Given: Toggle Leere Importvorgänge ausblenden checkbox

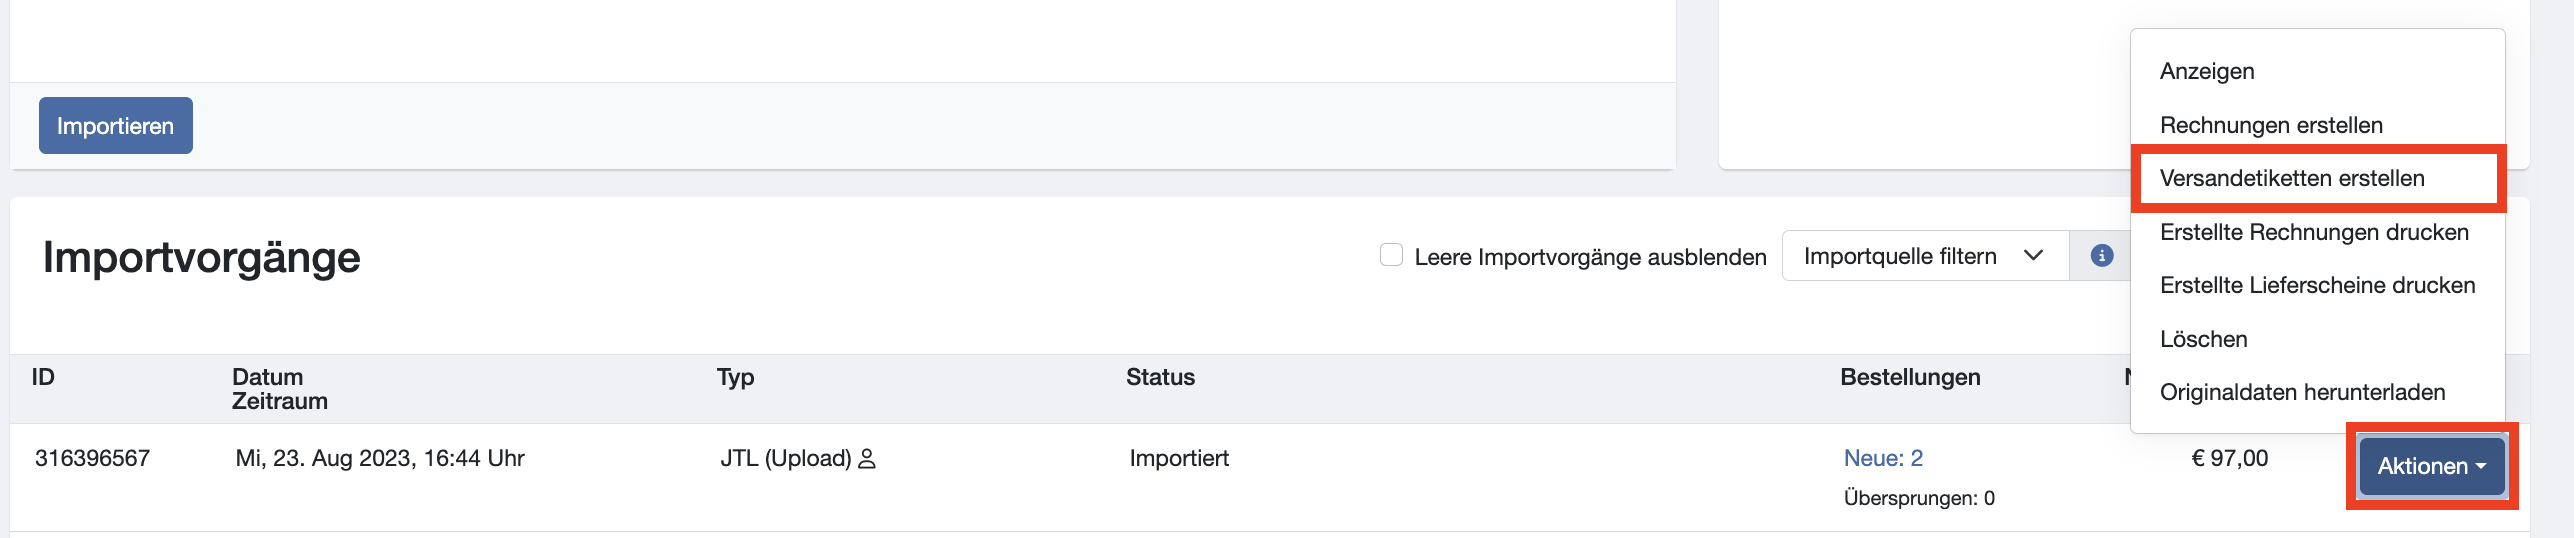Looking at the screenshot, I should tap(1391, 255).
